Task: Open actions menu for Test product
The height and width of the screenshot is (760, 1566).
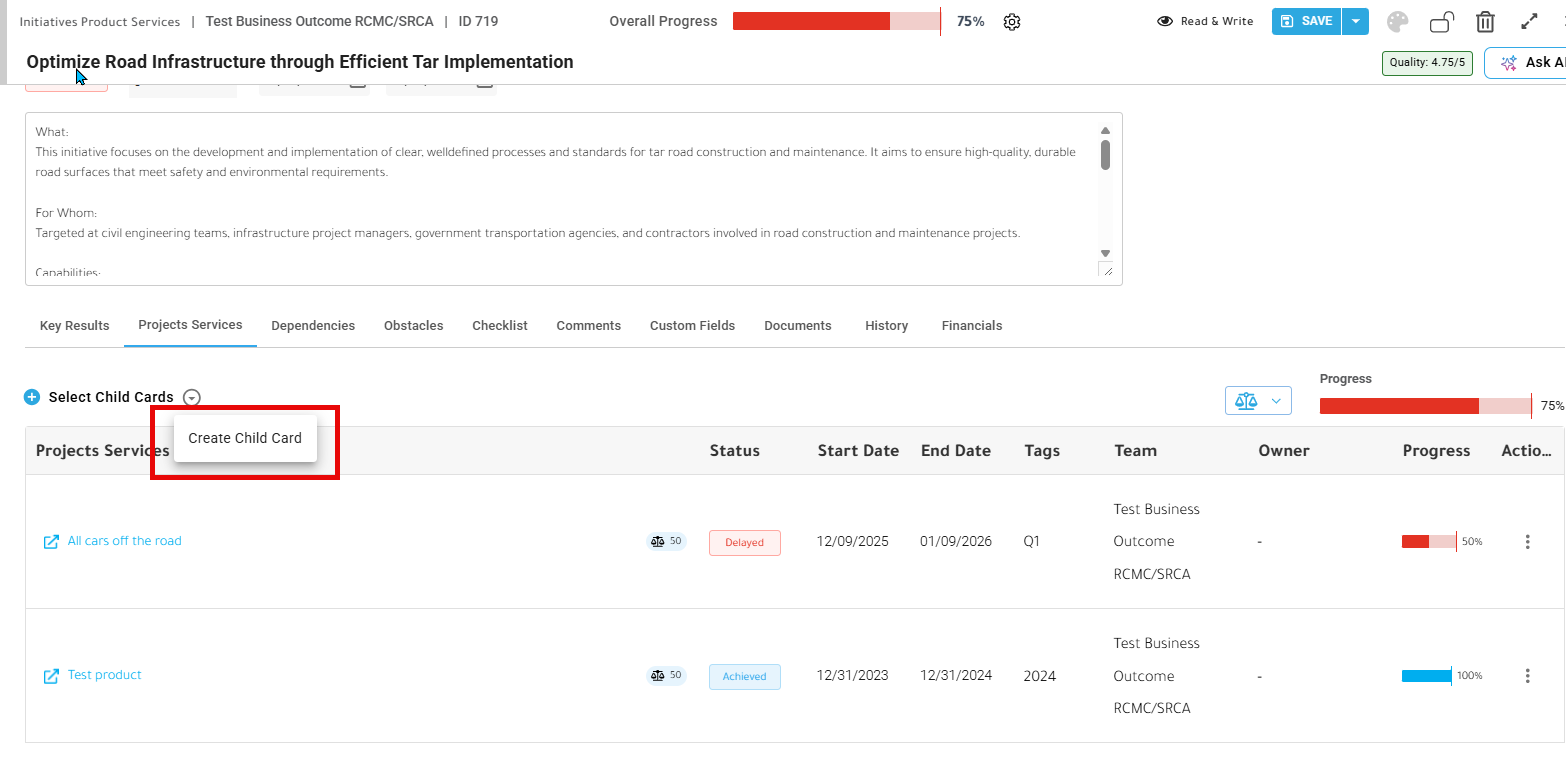Action: tap(1527, 676)
